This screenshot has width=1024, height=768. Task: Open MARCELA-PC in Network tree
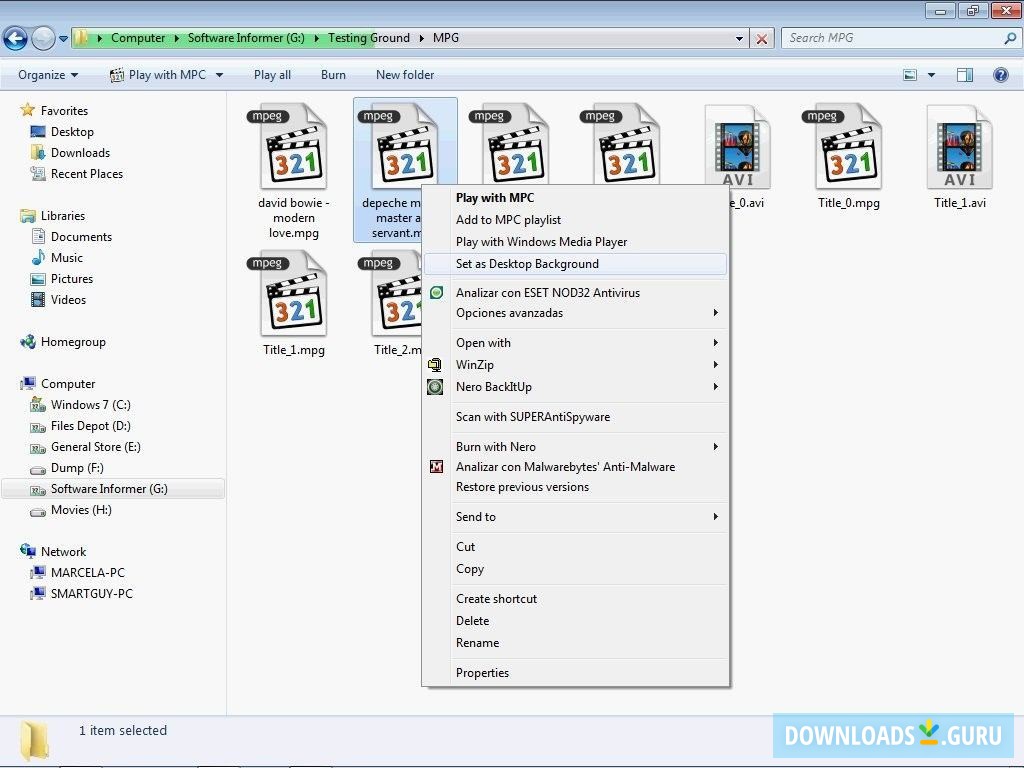(x=88, y=573)
